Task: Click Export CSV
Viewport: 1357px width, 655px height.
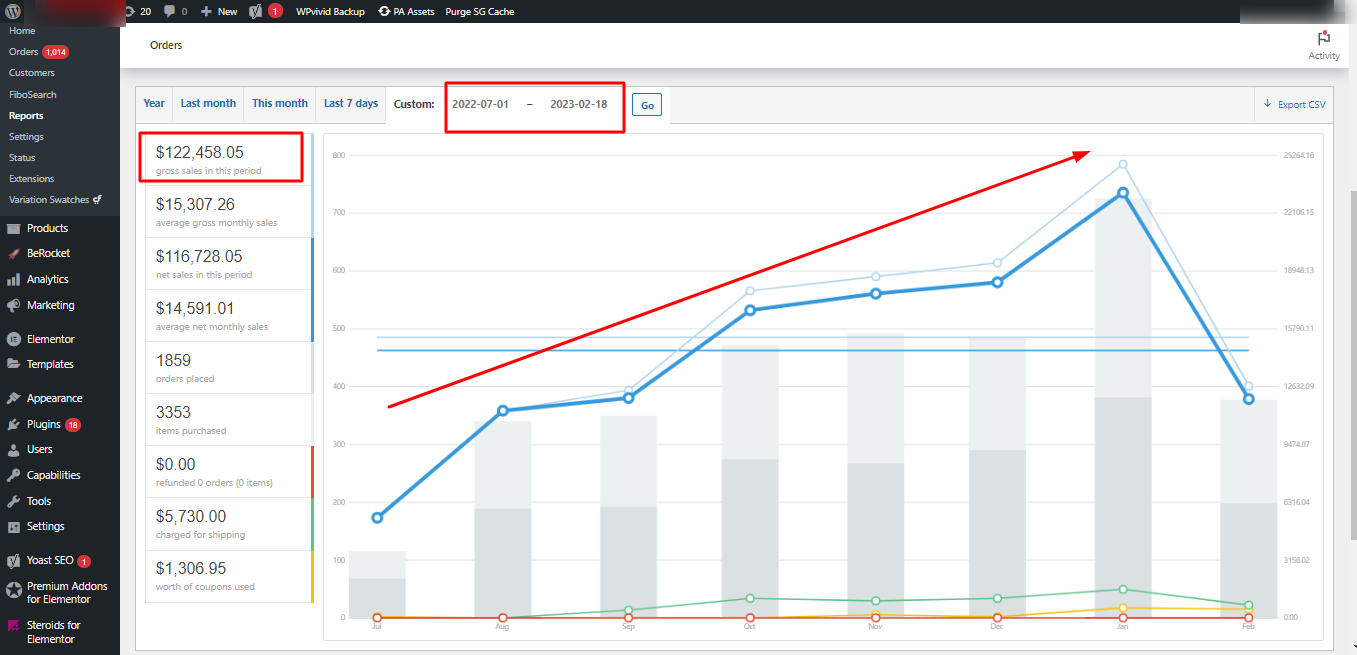Action: (1294, 104)
